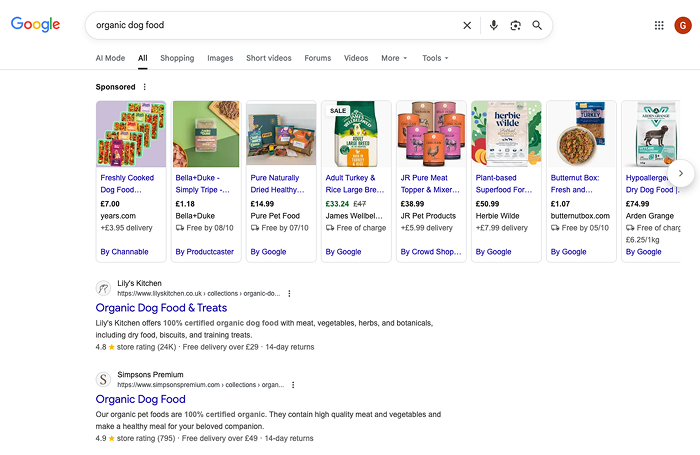Open the Forums tab
700x455 pixels.
pyautogui.click(x=318, y=58)
